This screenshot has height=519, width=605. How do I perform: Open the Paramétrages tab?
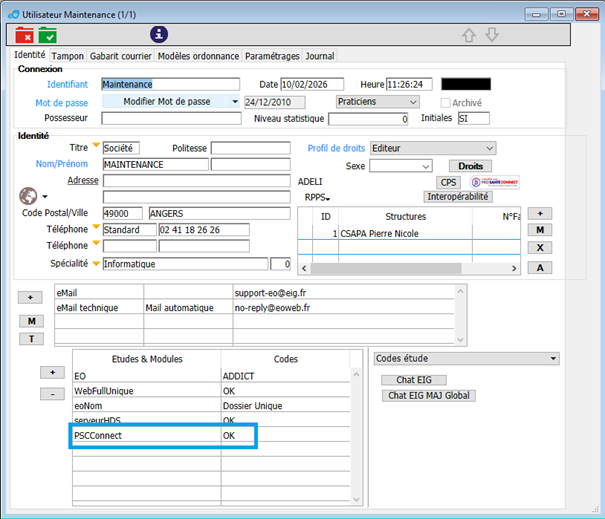point(272,56)
